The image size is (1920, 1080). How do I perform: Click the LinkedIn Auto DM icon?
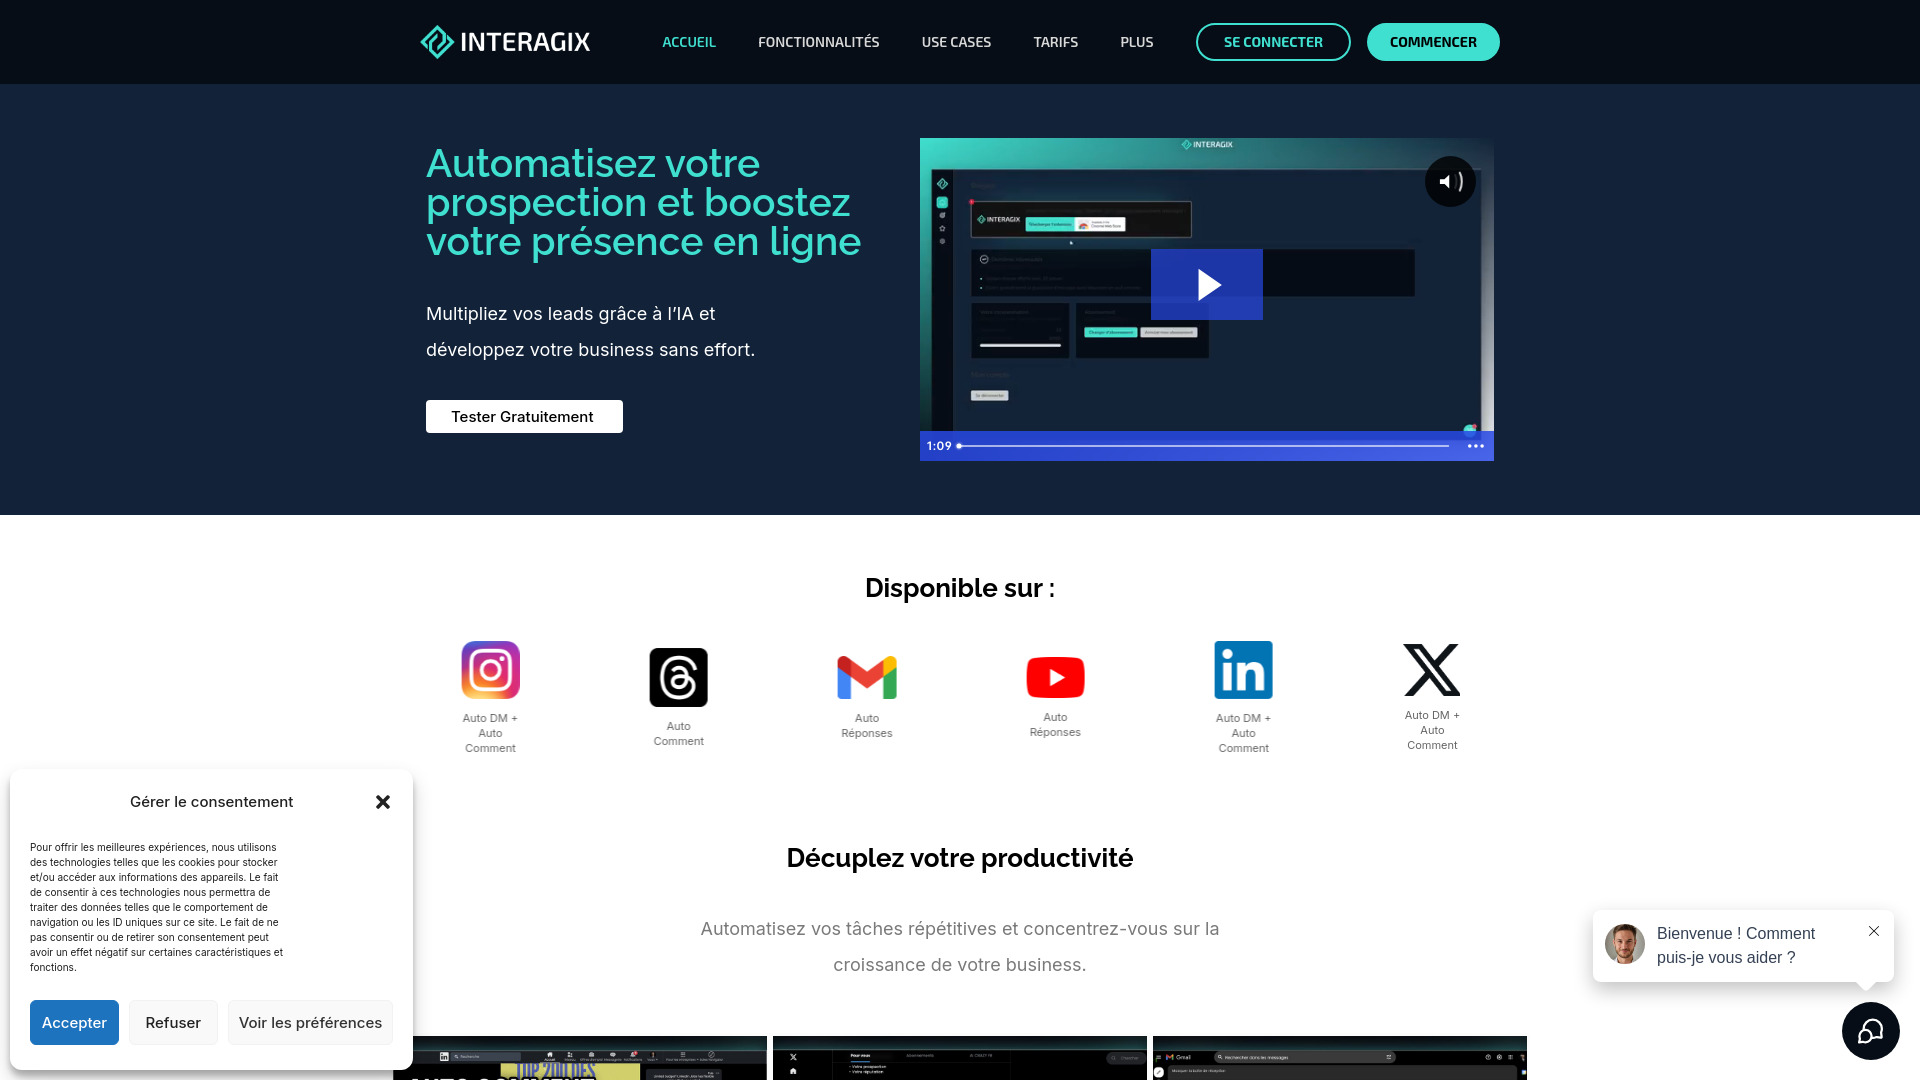pos(1242,670)
